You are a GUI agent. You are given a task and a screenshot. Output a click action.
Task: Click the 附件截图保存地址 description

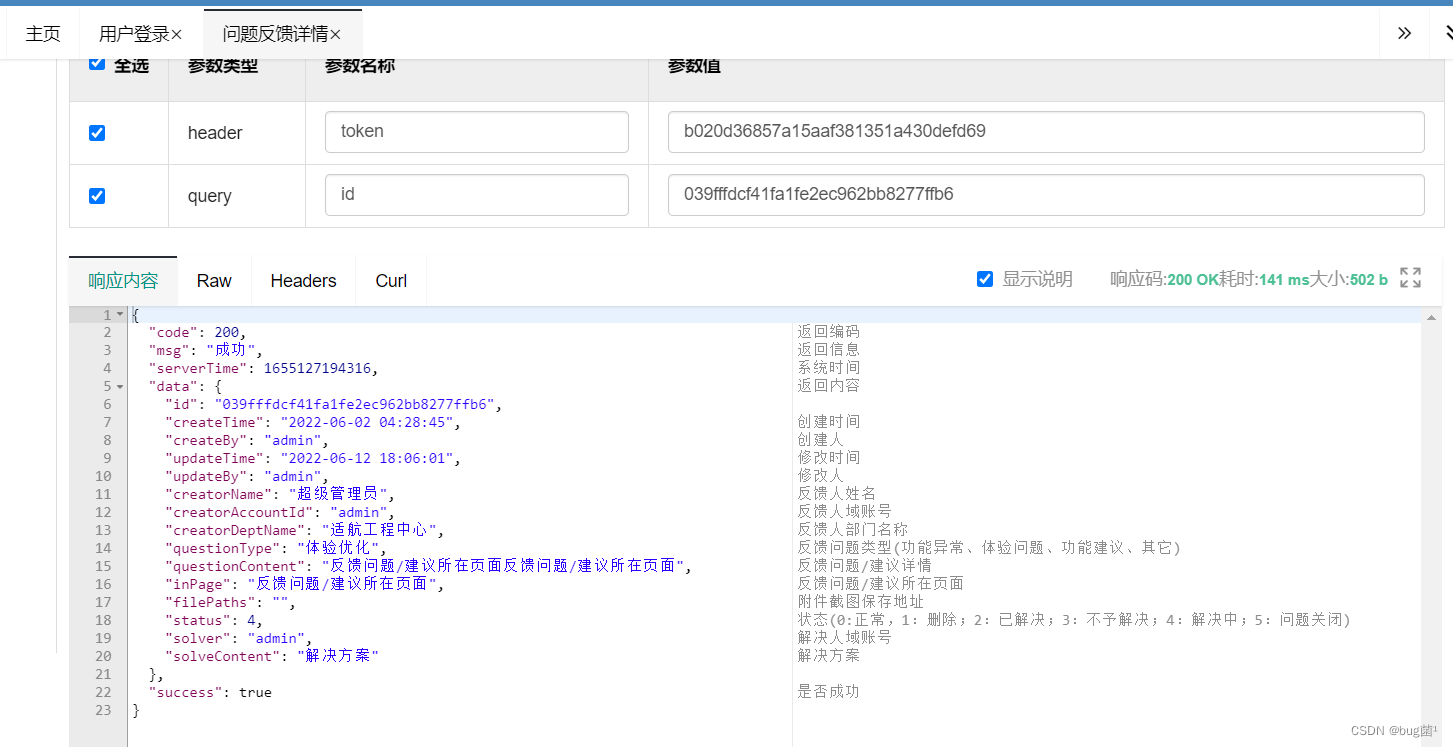861,603
